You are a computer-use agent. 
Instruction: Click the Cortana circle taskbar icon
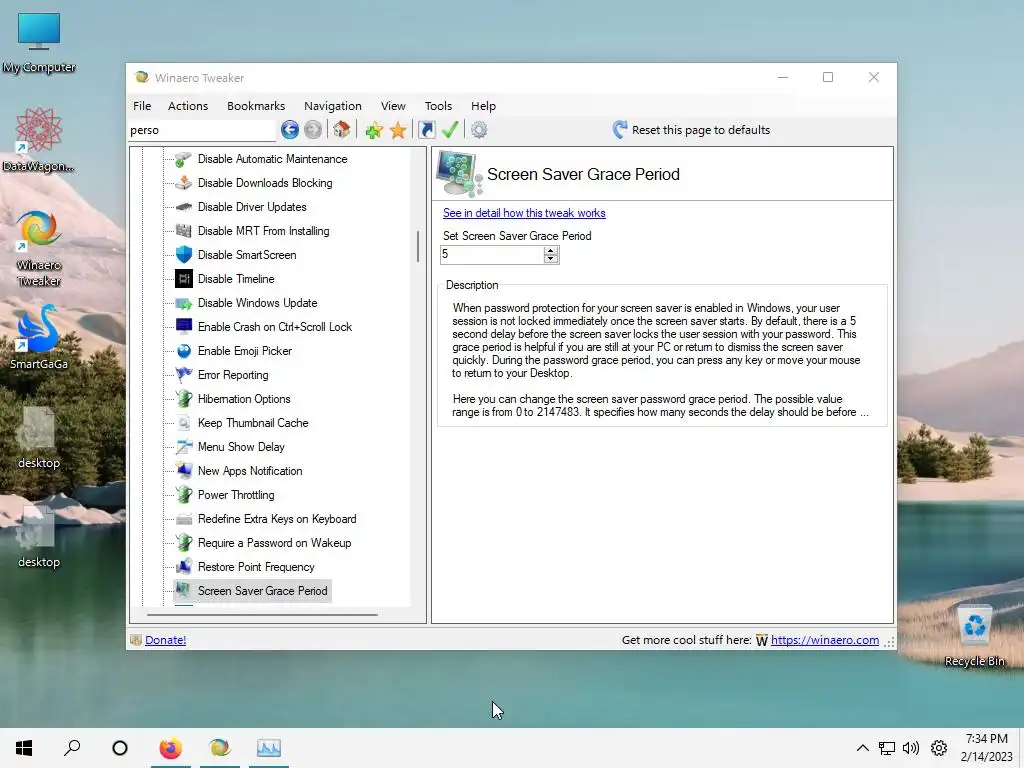120,748
